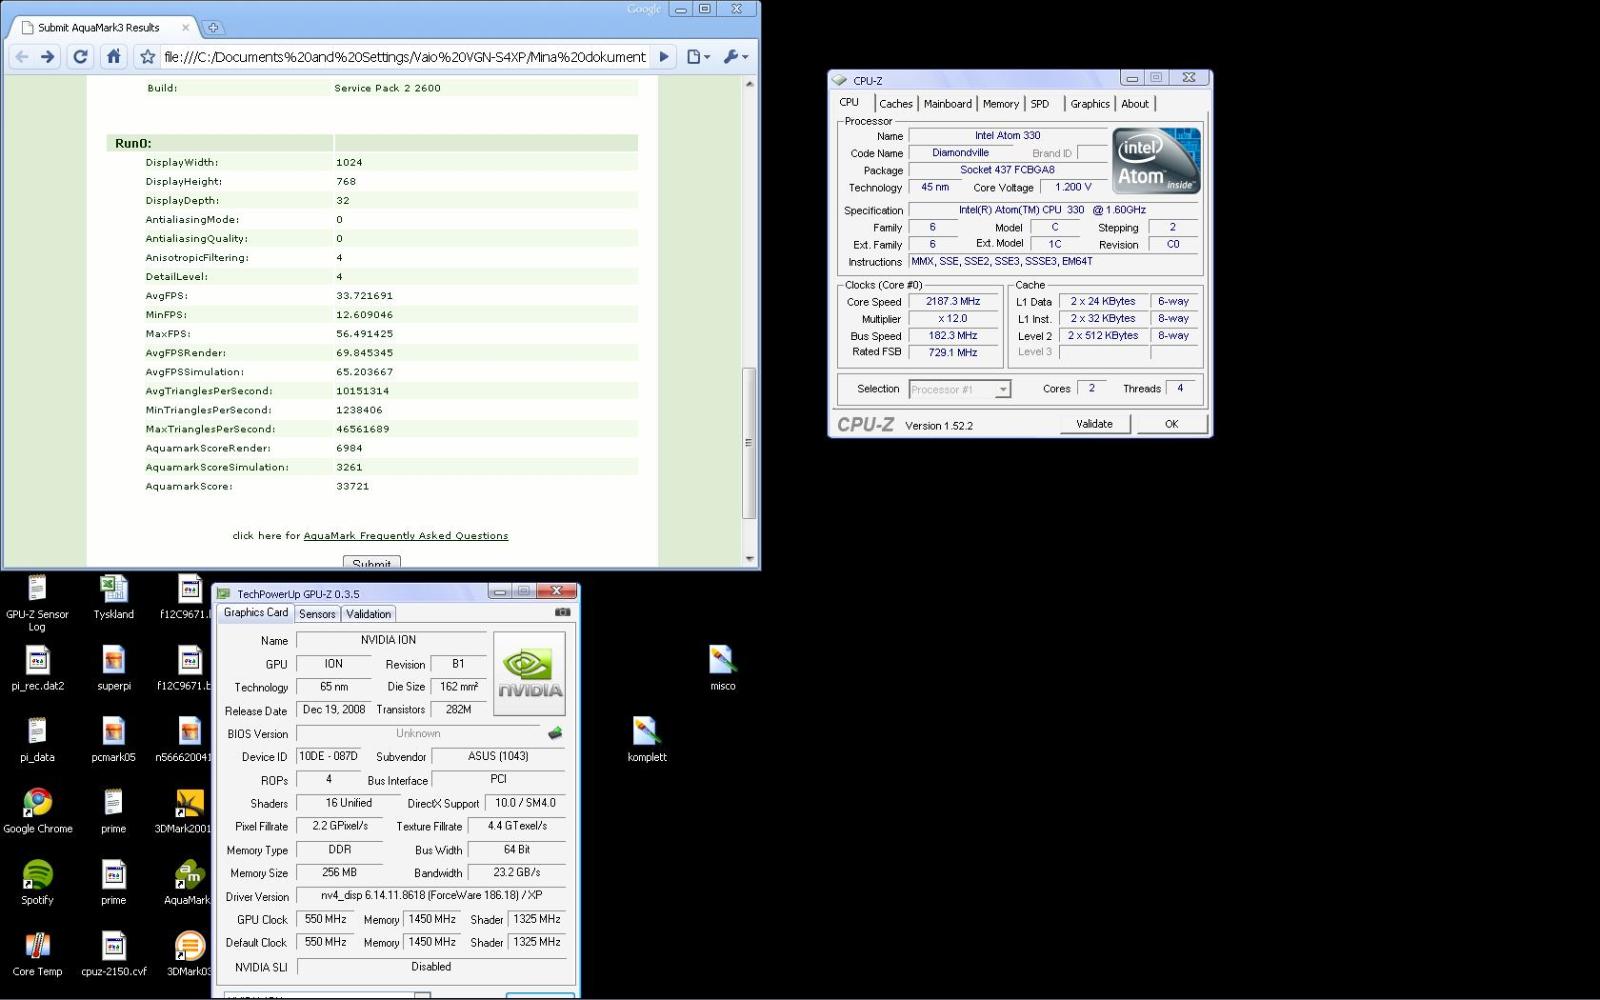The image size is (1600, 1000).
Task: Open Chrome's page menu icon
Action: [698, 57]
